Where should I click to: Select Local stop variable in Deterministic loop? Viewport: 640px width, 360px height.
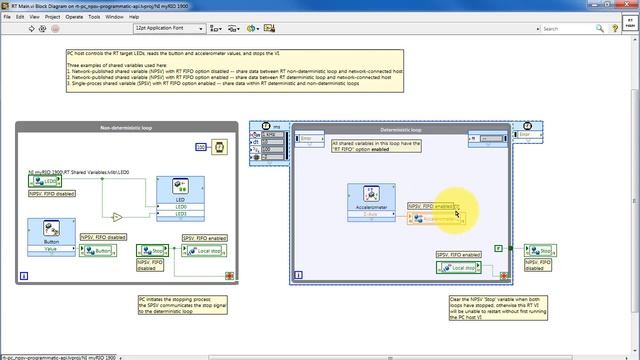(x=459, y=268)
